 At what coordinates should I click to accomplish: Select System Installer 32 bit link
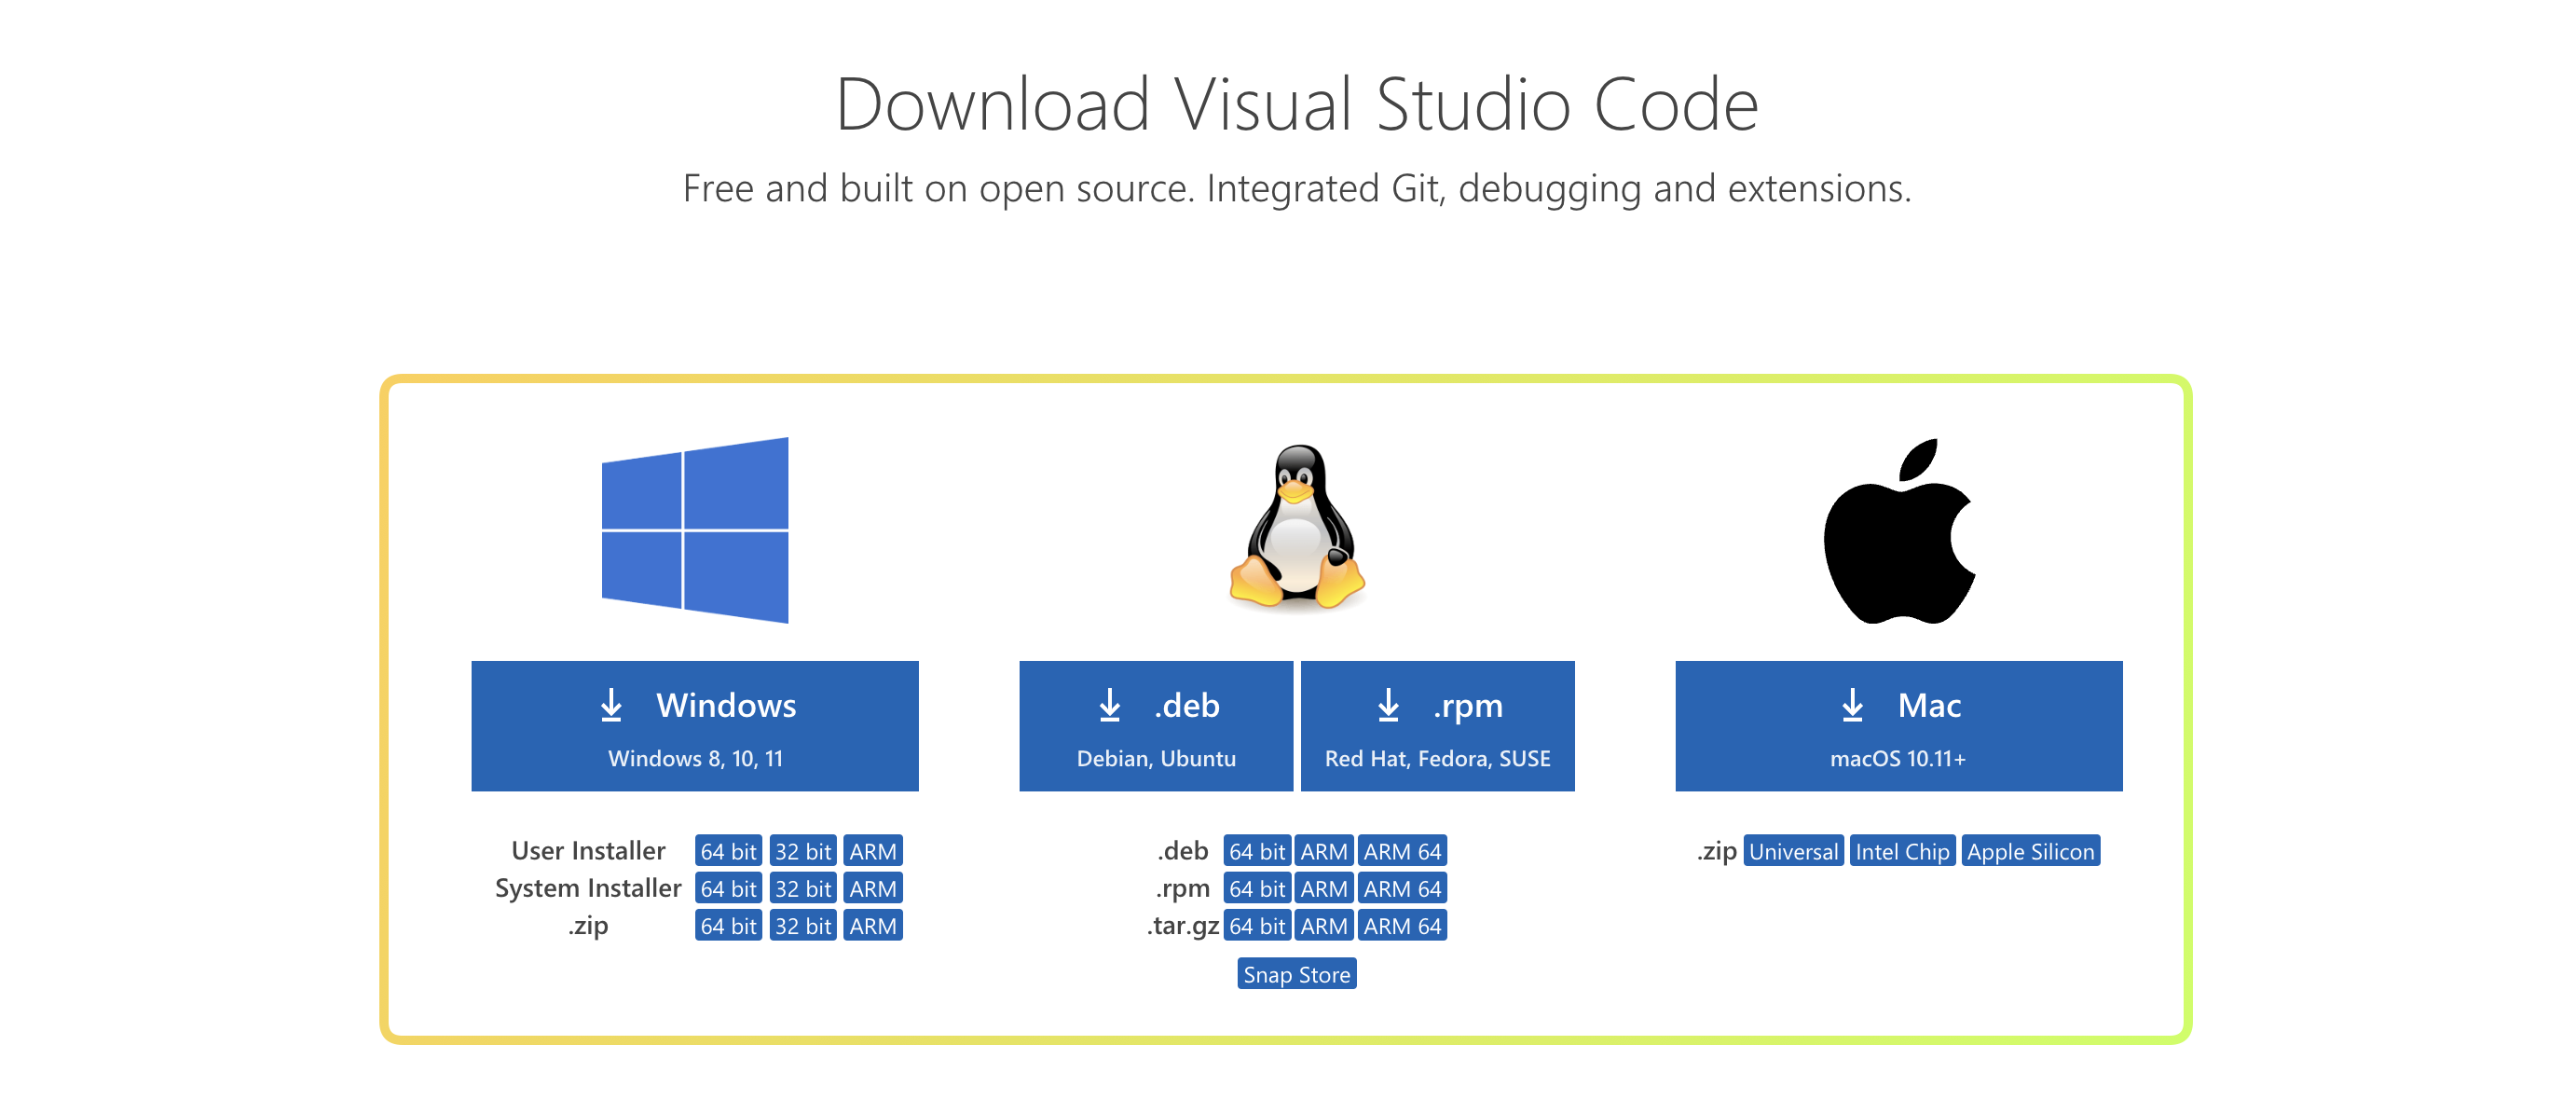tap(803, 888)
